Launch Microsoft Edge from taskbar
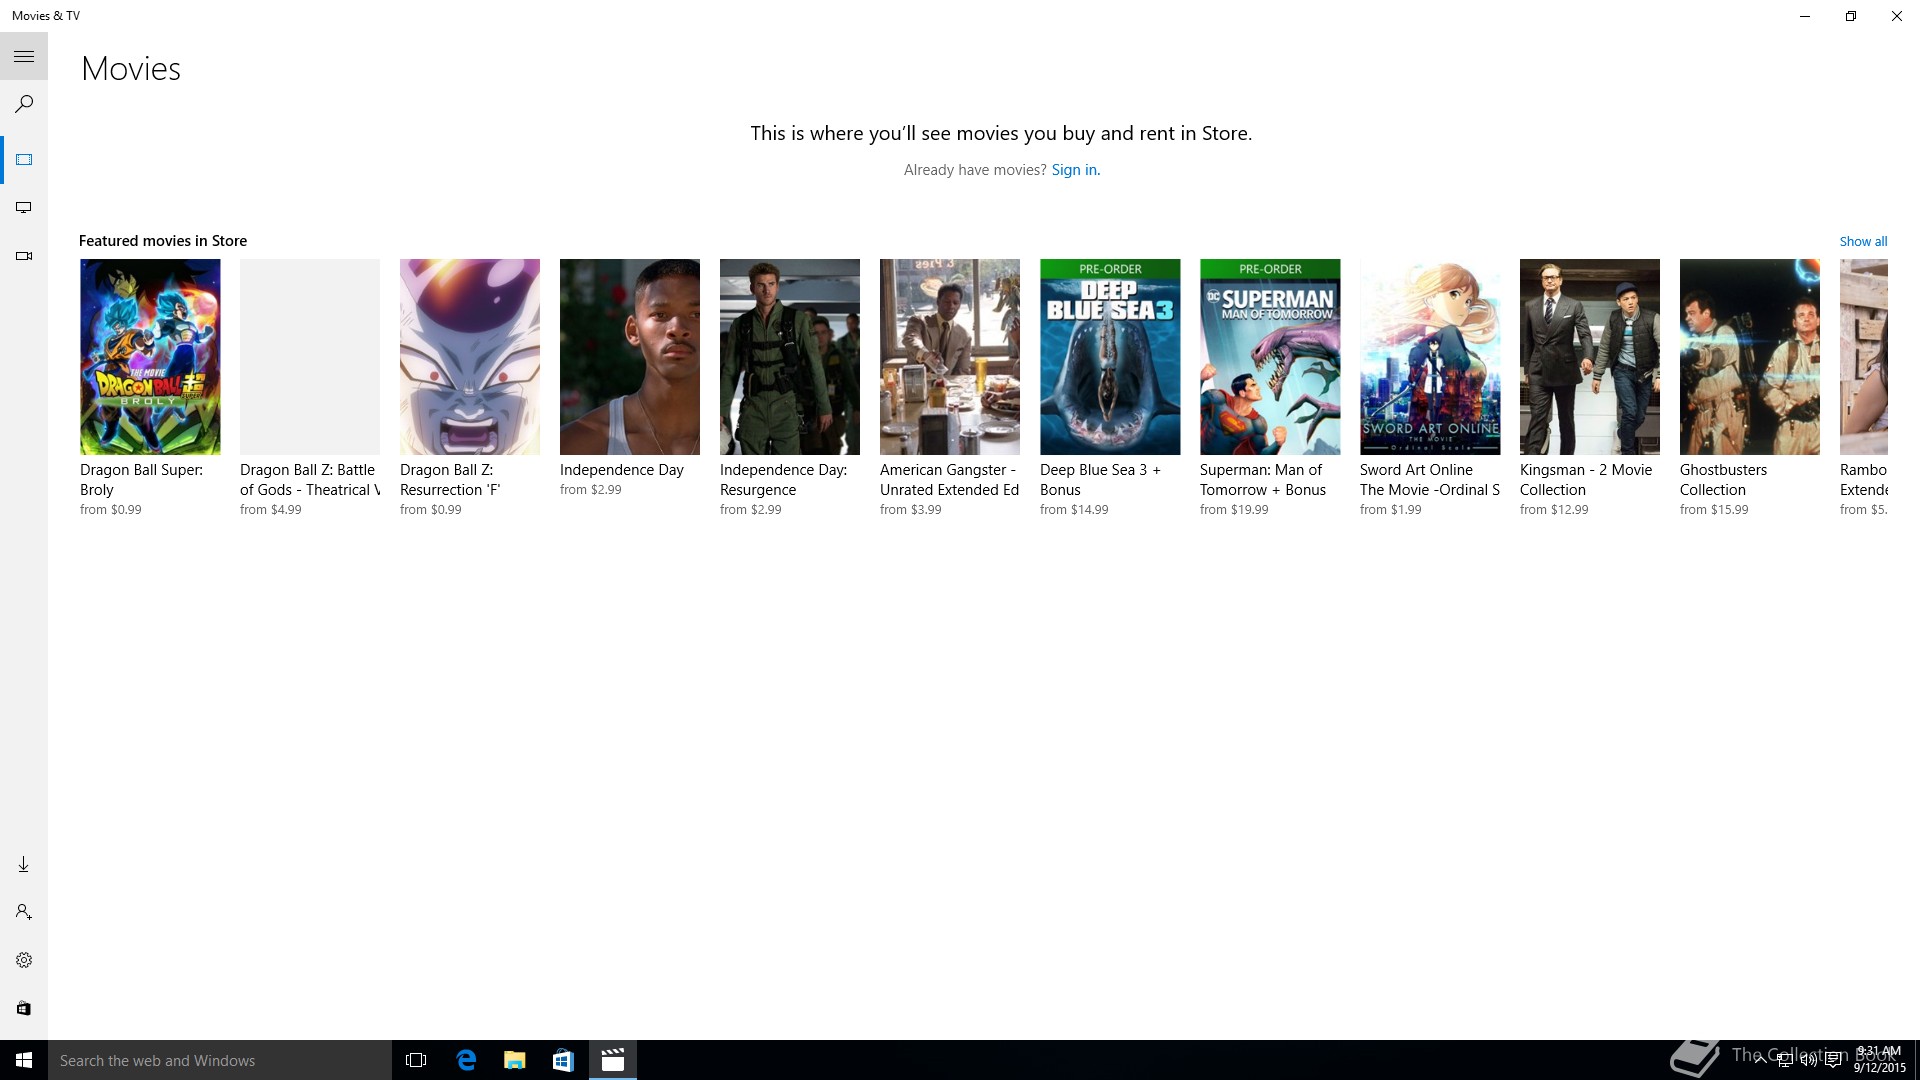This screenshot has height=1080, width=1920. coord(466,1060)
